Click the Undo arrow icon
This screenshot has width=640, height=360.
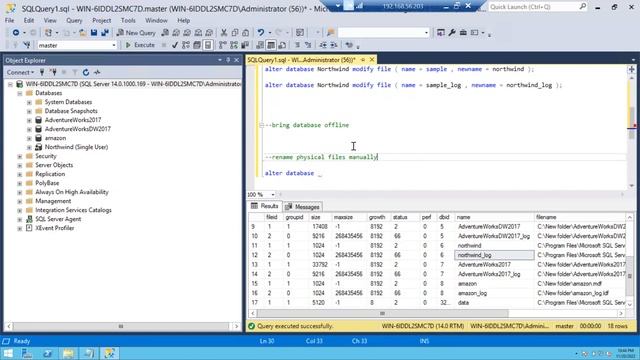tap(260, 33)
